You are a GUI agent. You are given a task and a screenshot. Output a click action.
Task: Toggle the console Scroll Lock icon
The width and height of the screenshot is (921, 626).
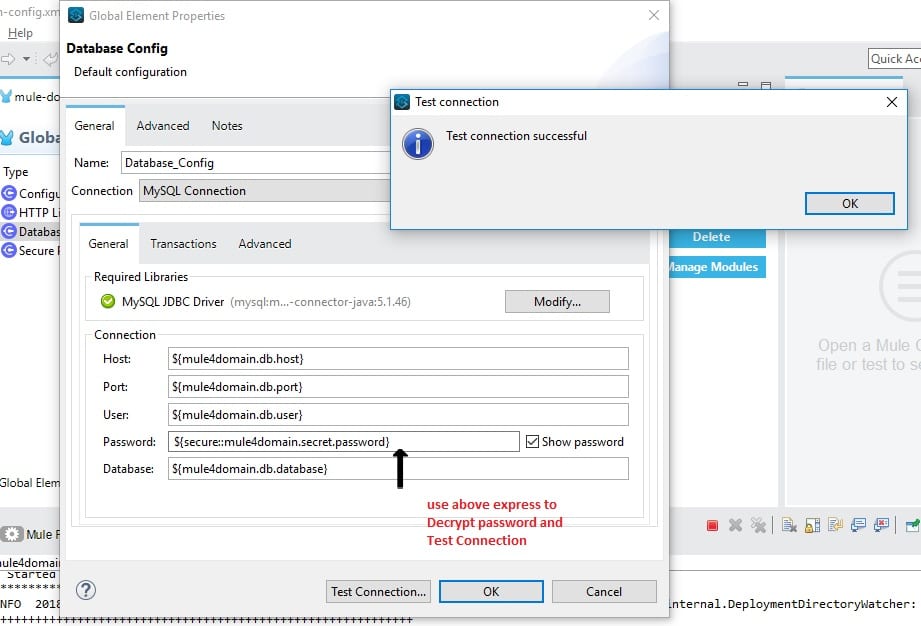(x=812, y=525)
